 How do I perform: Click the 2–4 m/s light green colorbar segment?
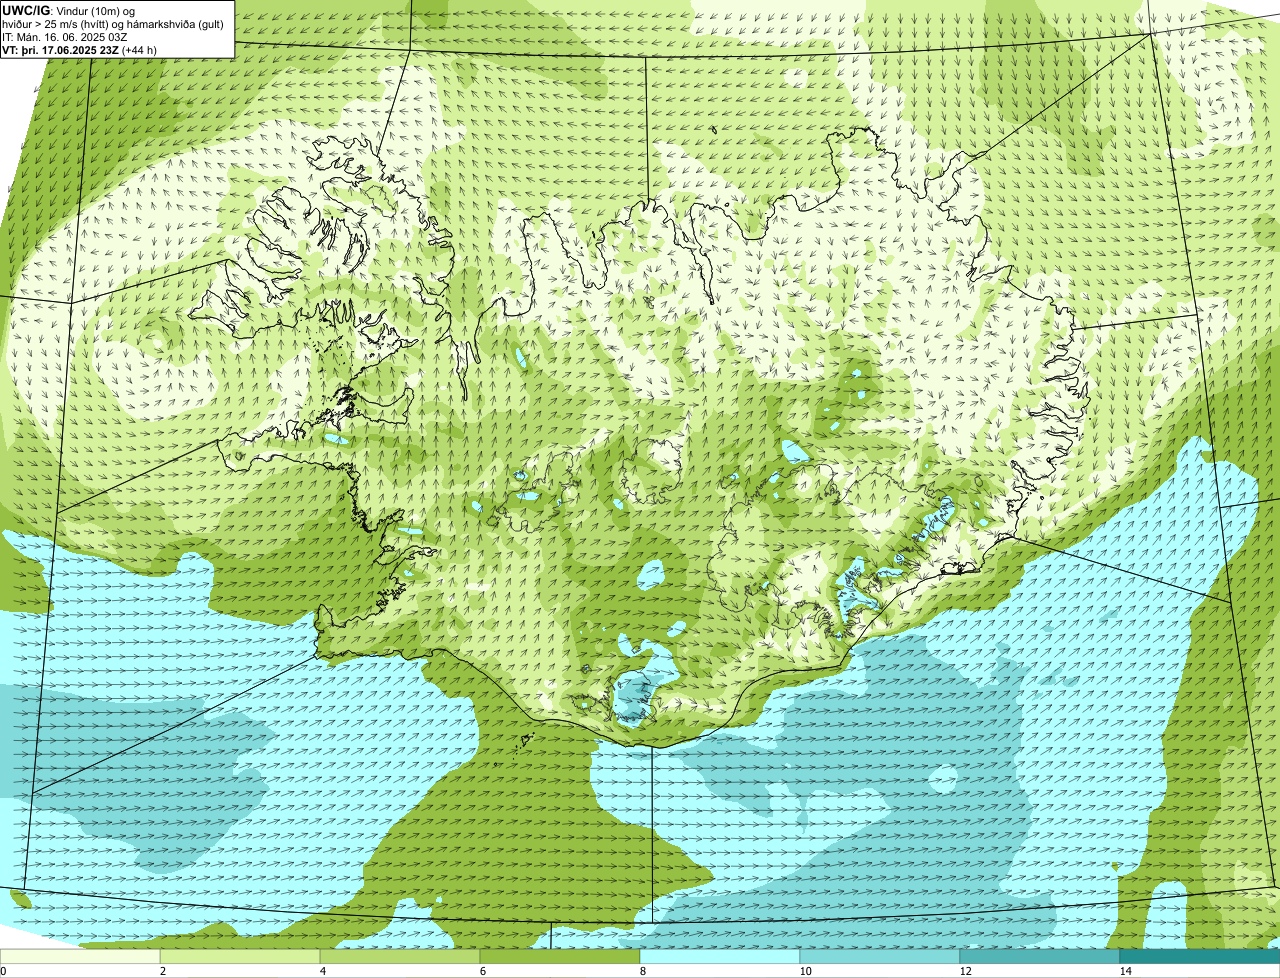click(240, 956)
